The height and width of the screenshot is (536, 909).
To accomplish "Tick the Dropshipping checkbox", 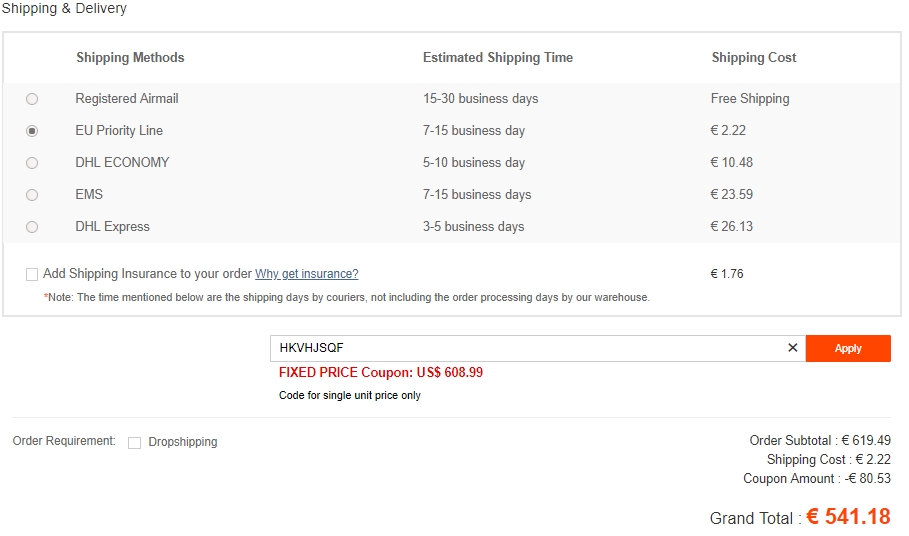I will pos(134,442).
